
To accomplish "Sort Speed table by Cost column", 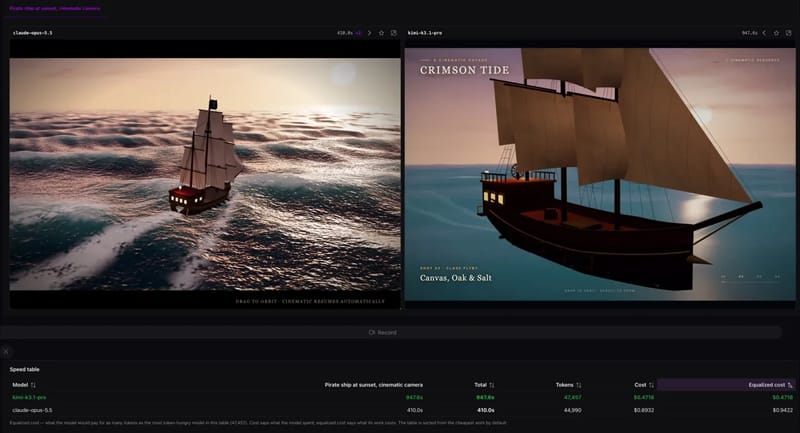I will [x=644, y=385].
